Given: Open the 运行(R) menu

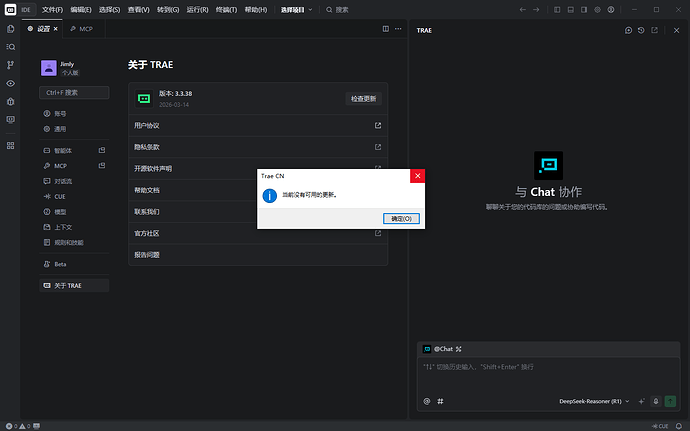Looking at the screenshot, I should pos(197,10).
